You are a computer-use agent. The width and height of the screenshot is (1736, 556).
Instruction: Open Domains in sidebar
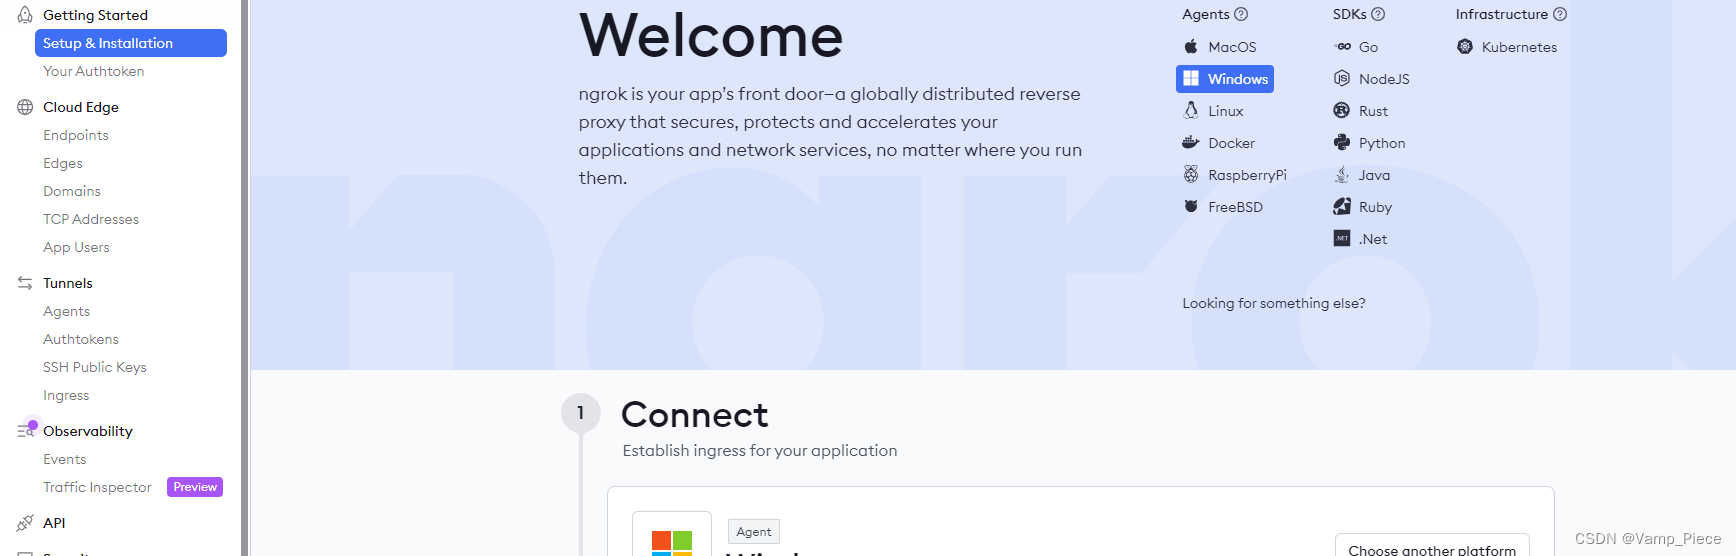72,191
